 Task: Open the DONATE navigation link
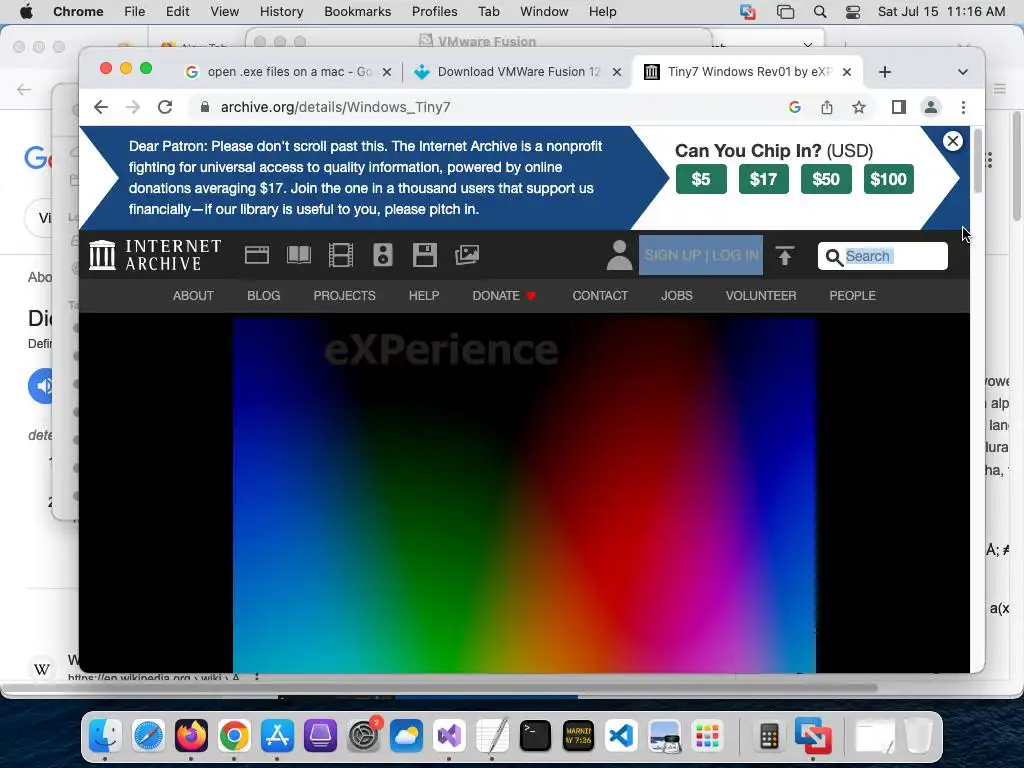click(504, 296)
